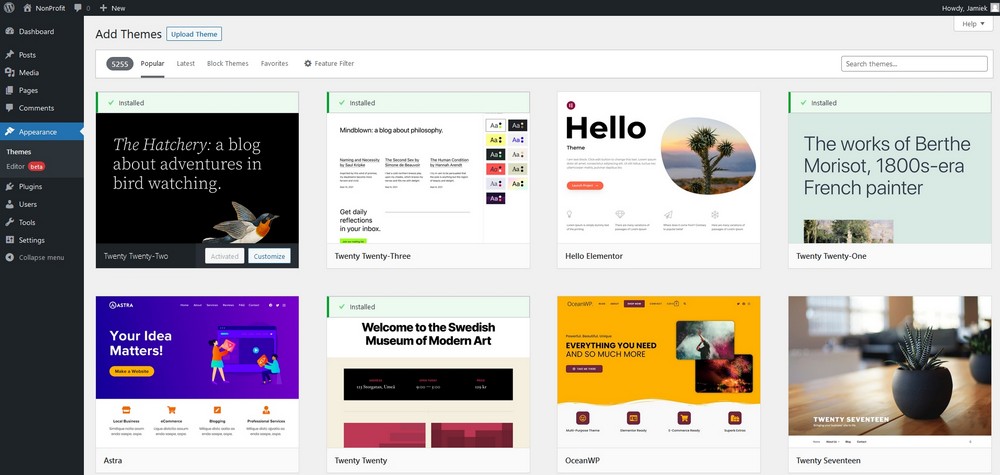Click the Posts pushpin icon

[10, 55]
